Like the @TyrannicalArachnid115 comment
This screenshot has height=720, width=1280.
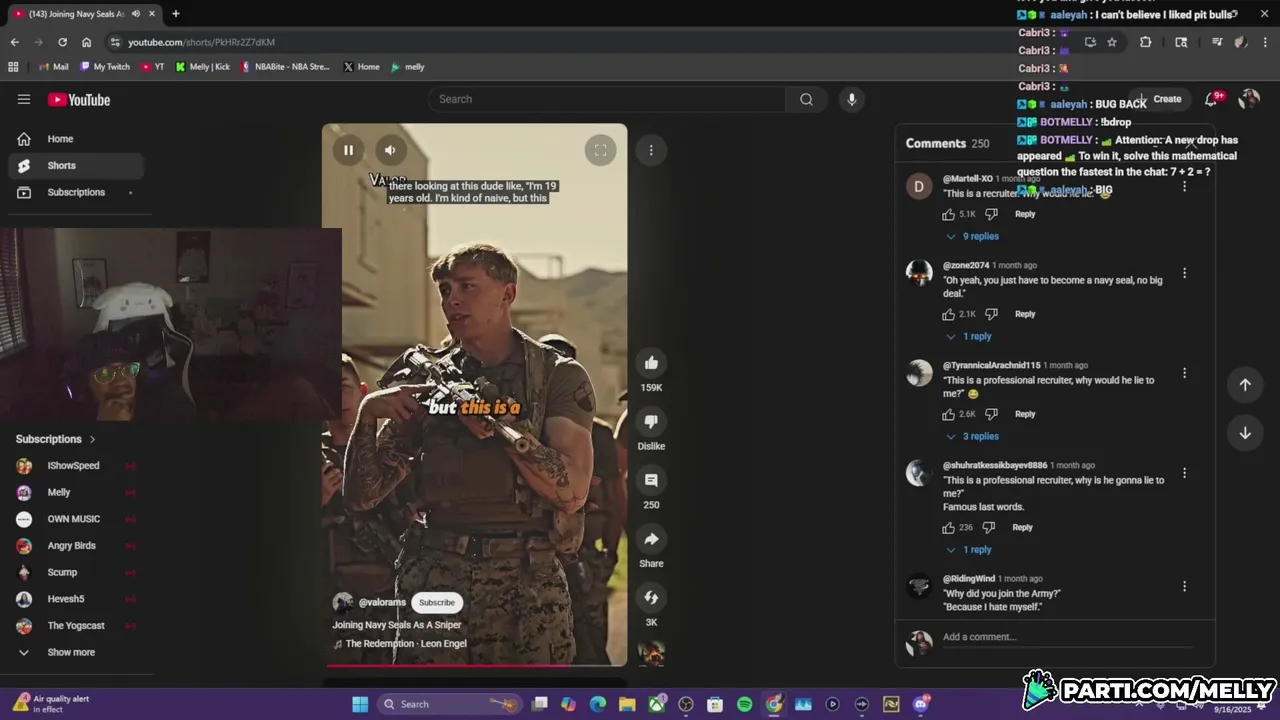[948, 414]
